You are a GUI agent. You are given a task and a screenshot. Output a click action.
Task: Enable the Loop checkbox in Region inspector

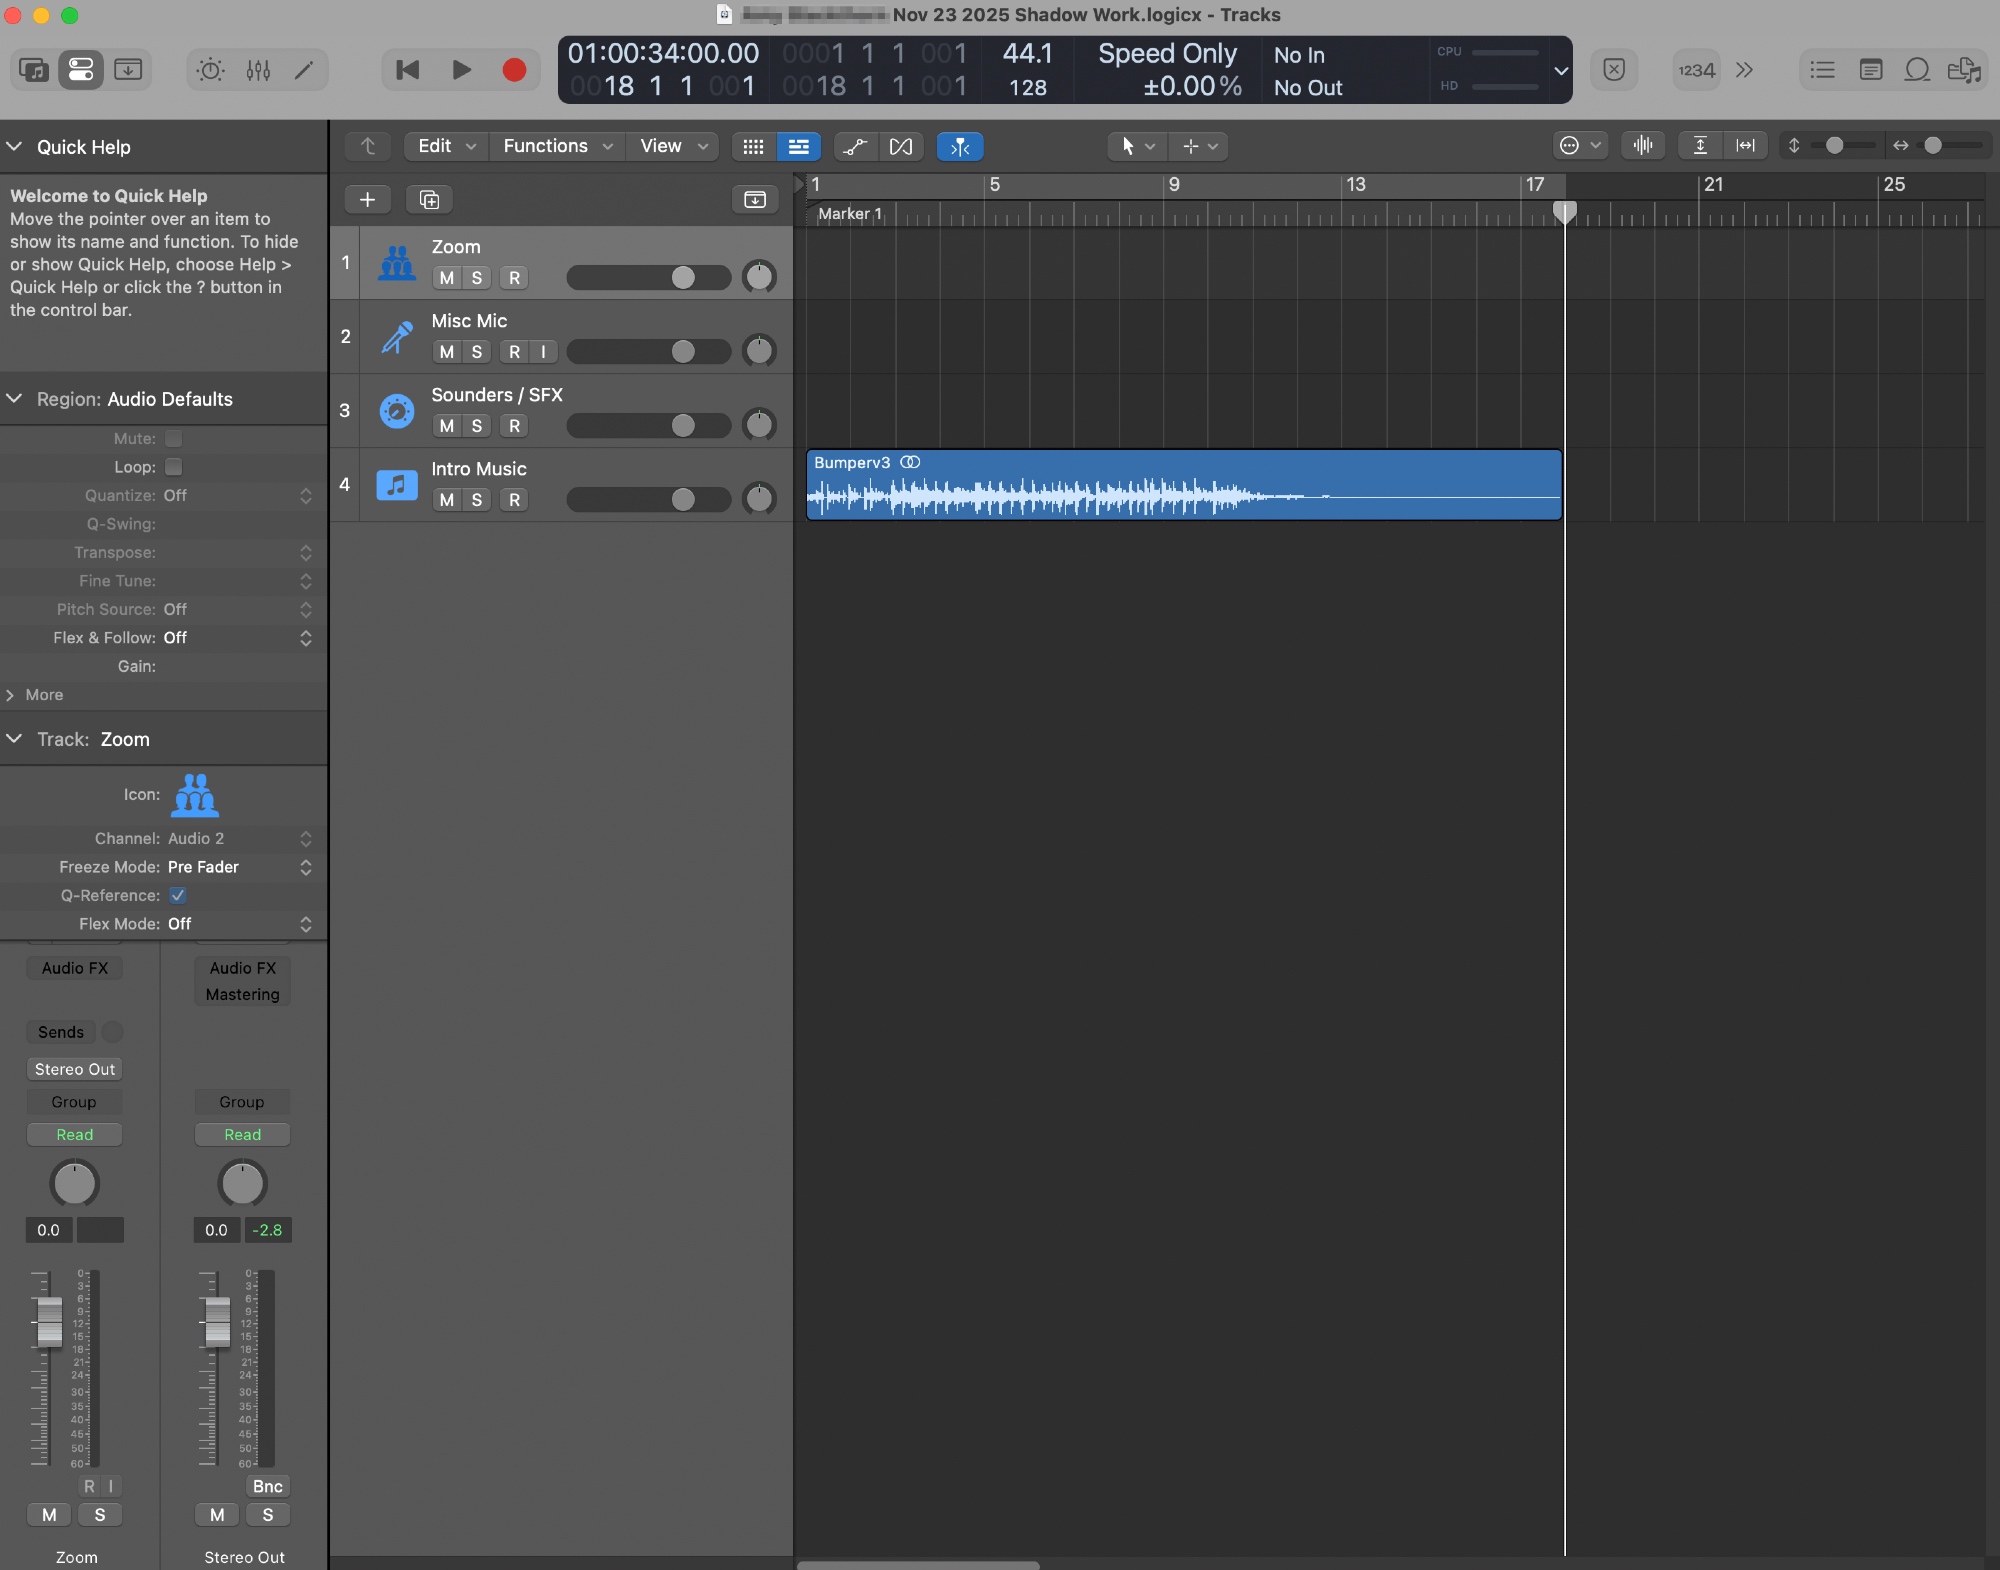click(x=174, y=467)
